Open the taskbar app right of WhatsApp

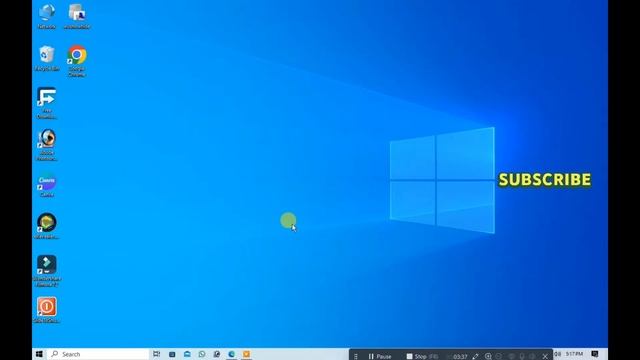[x=217, y=354]
